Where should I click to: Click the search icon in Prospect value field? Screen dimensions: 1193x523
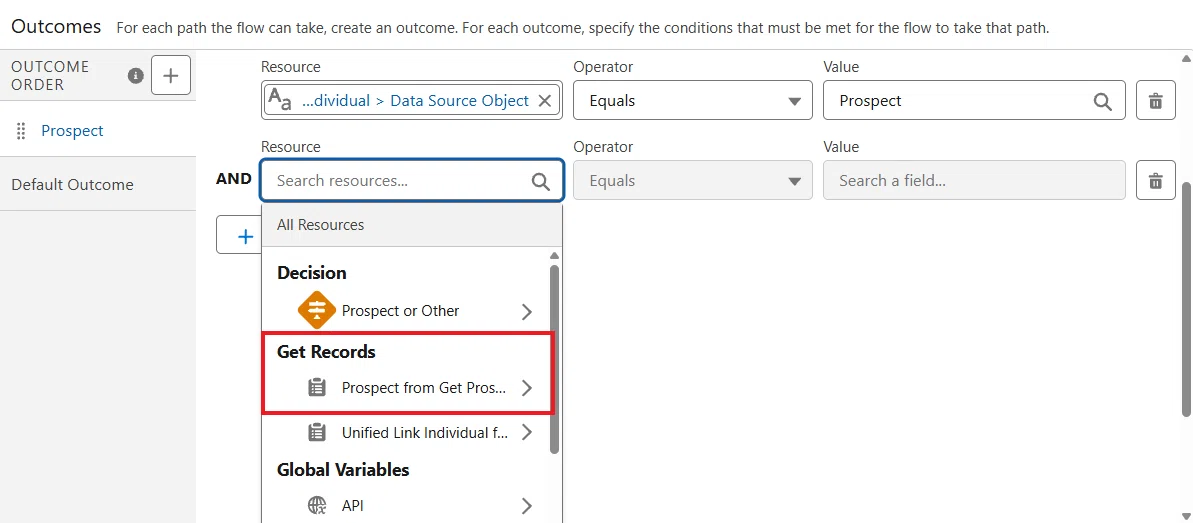tap(1102, 101)
